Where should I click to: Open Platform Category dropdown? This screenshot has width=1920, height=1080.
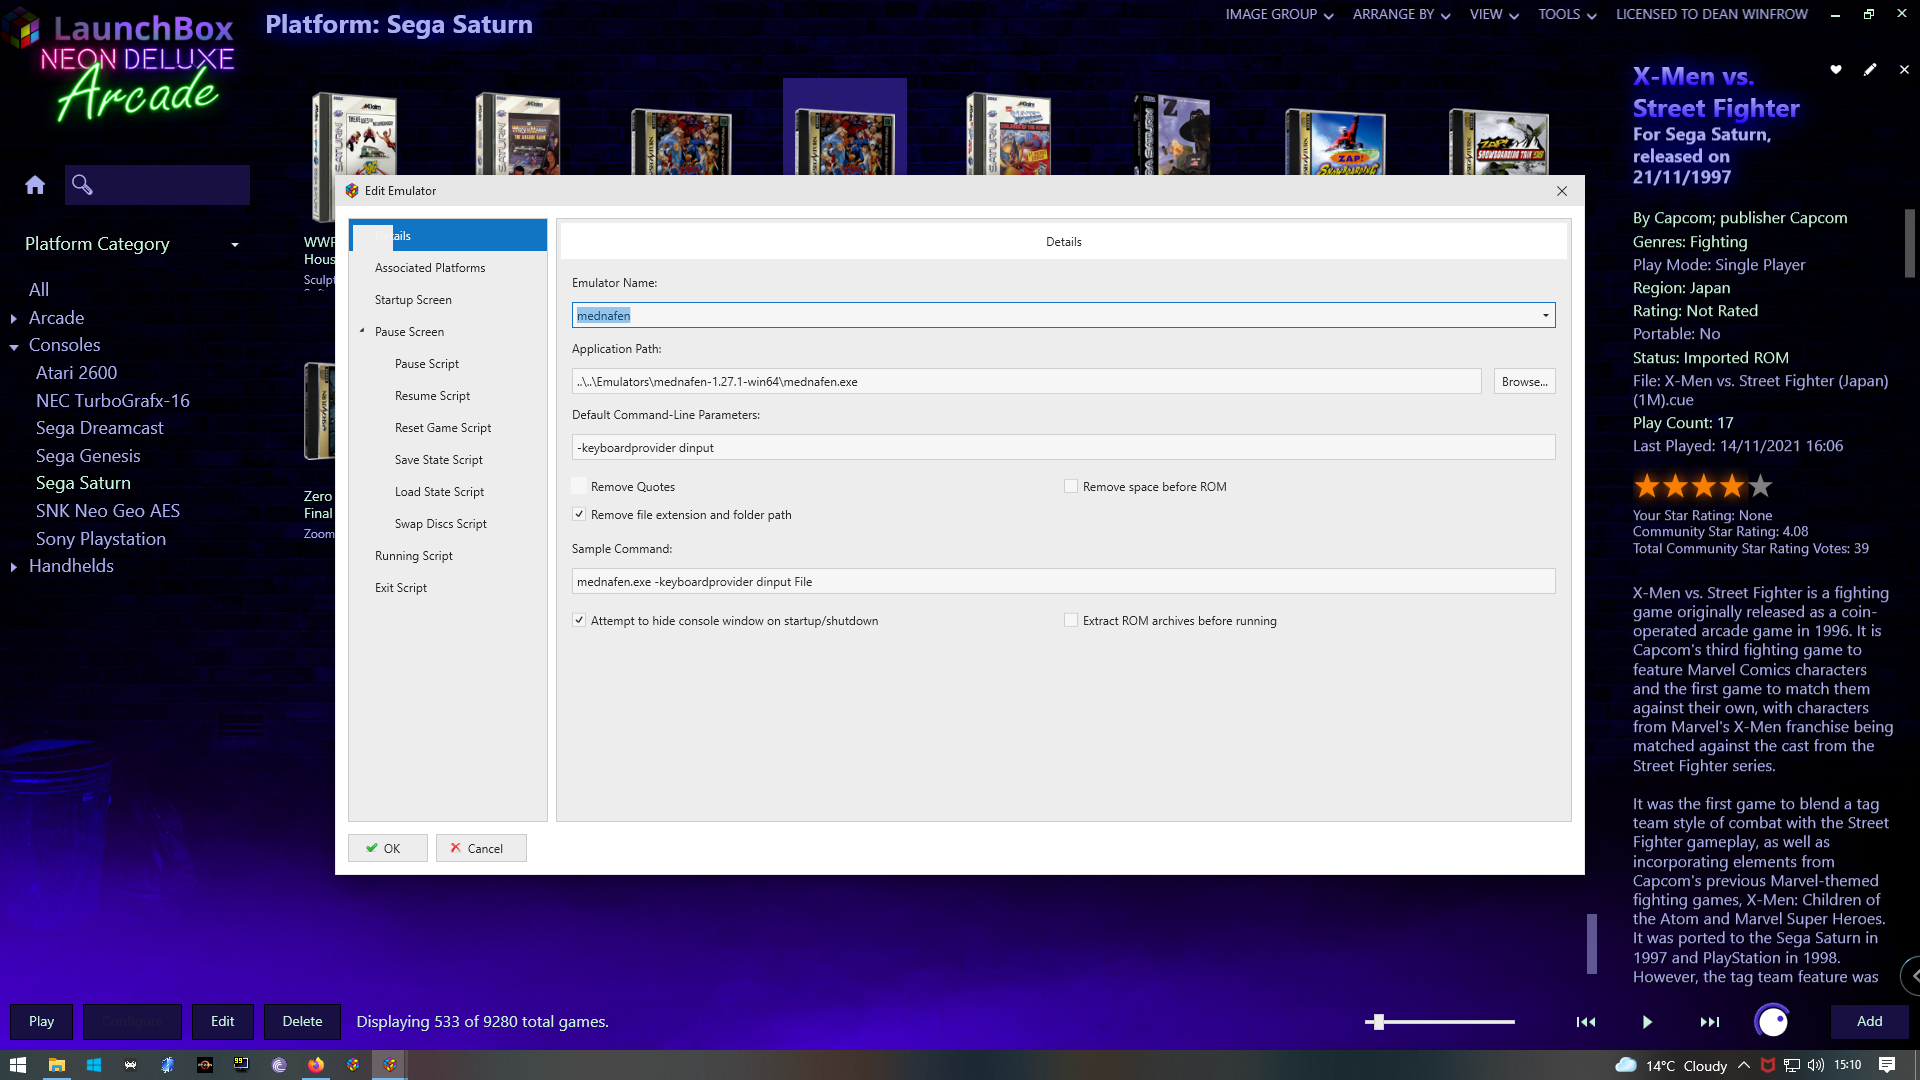pos(235,245)
